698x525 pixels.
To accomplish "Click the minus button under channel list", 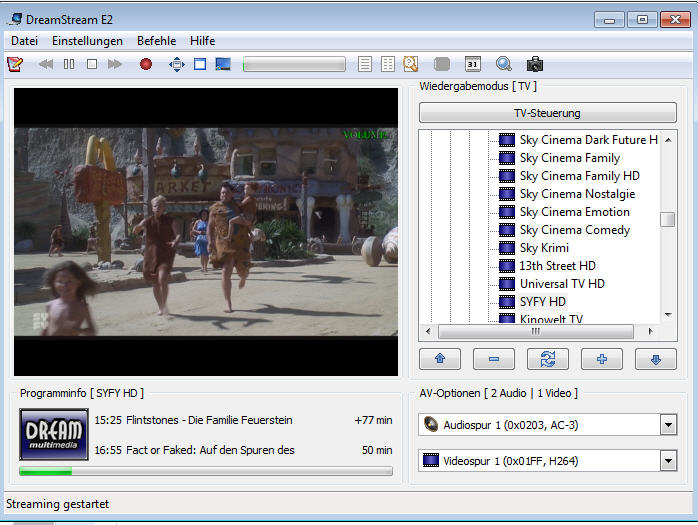I will point(494,359).
